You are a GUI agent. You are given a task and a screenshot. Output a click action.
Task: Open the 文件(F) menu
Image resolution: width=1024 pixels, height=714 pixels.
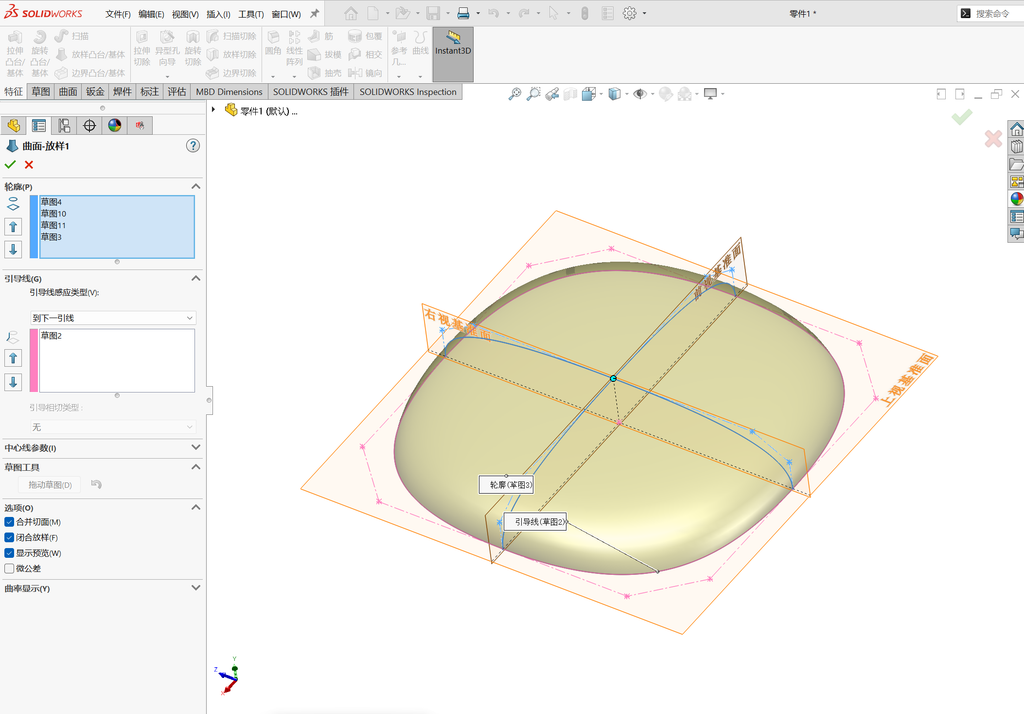[118, 14]
